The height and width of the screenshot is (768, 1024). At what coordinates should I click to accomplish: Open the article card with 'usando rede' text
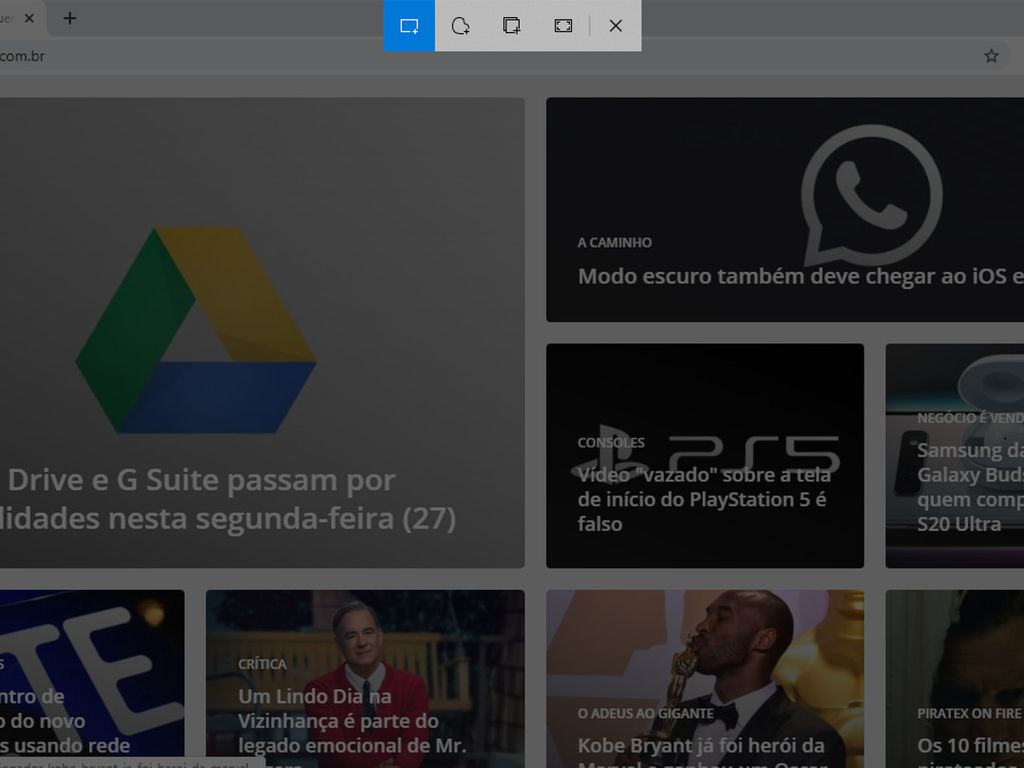[92, 679]
